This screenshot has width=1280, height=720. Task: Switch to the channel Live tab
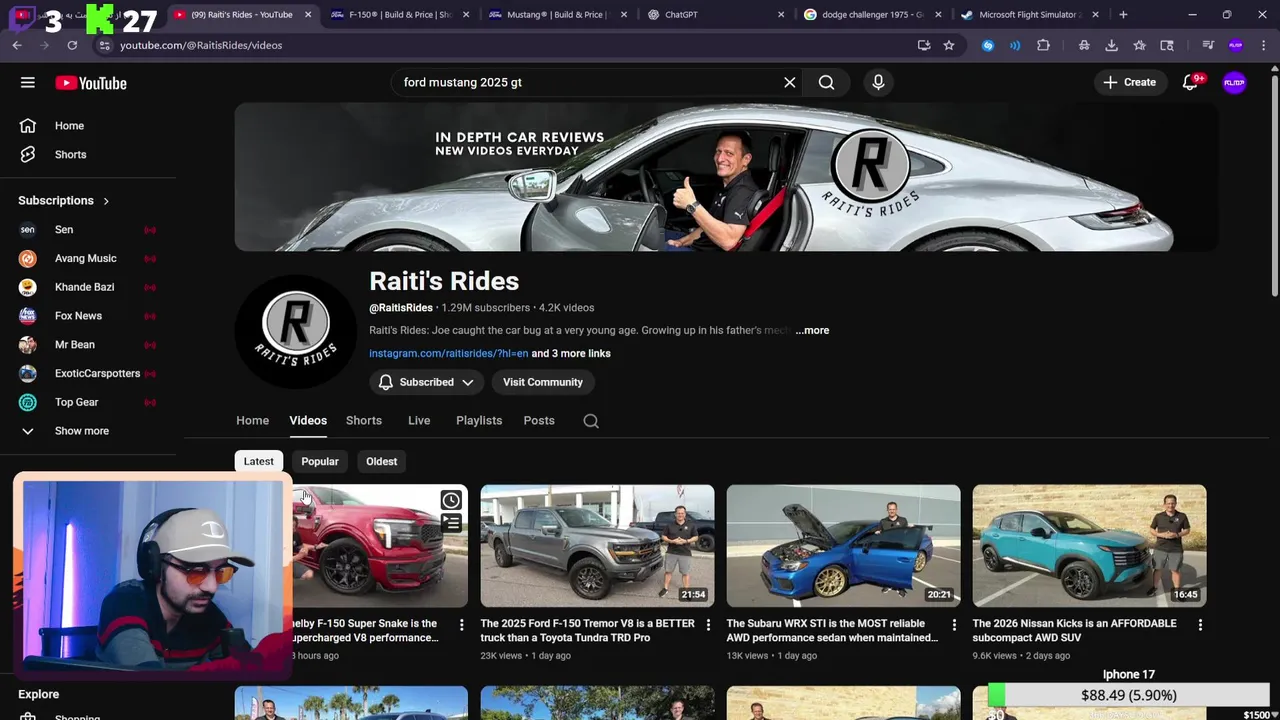point(419,420)
